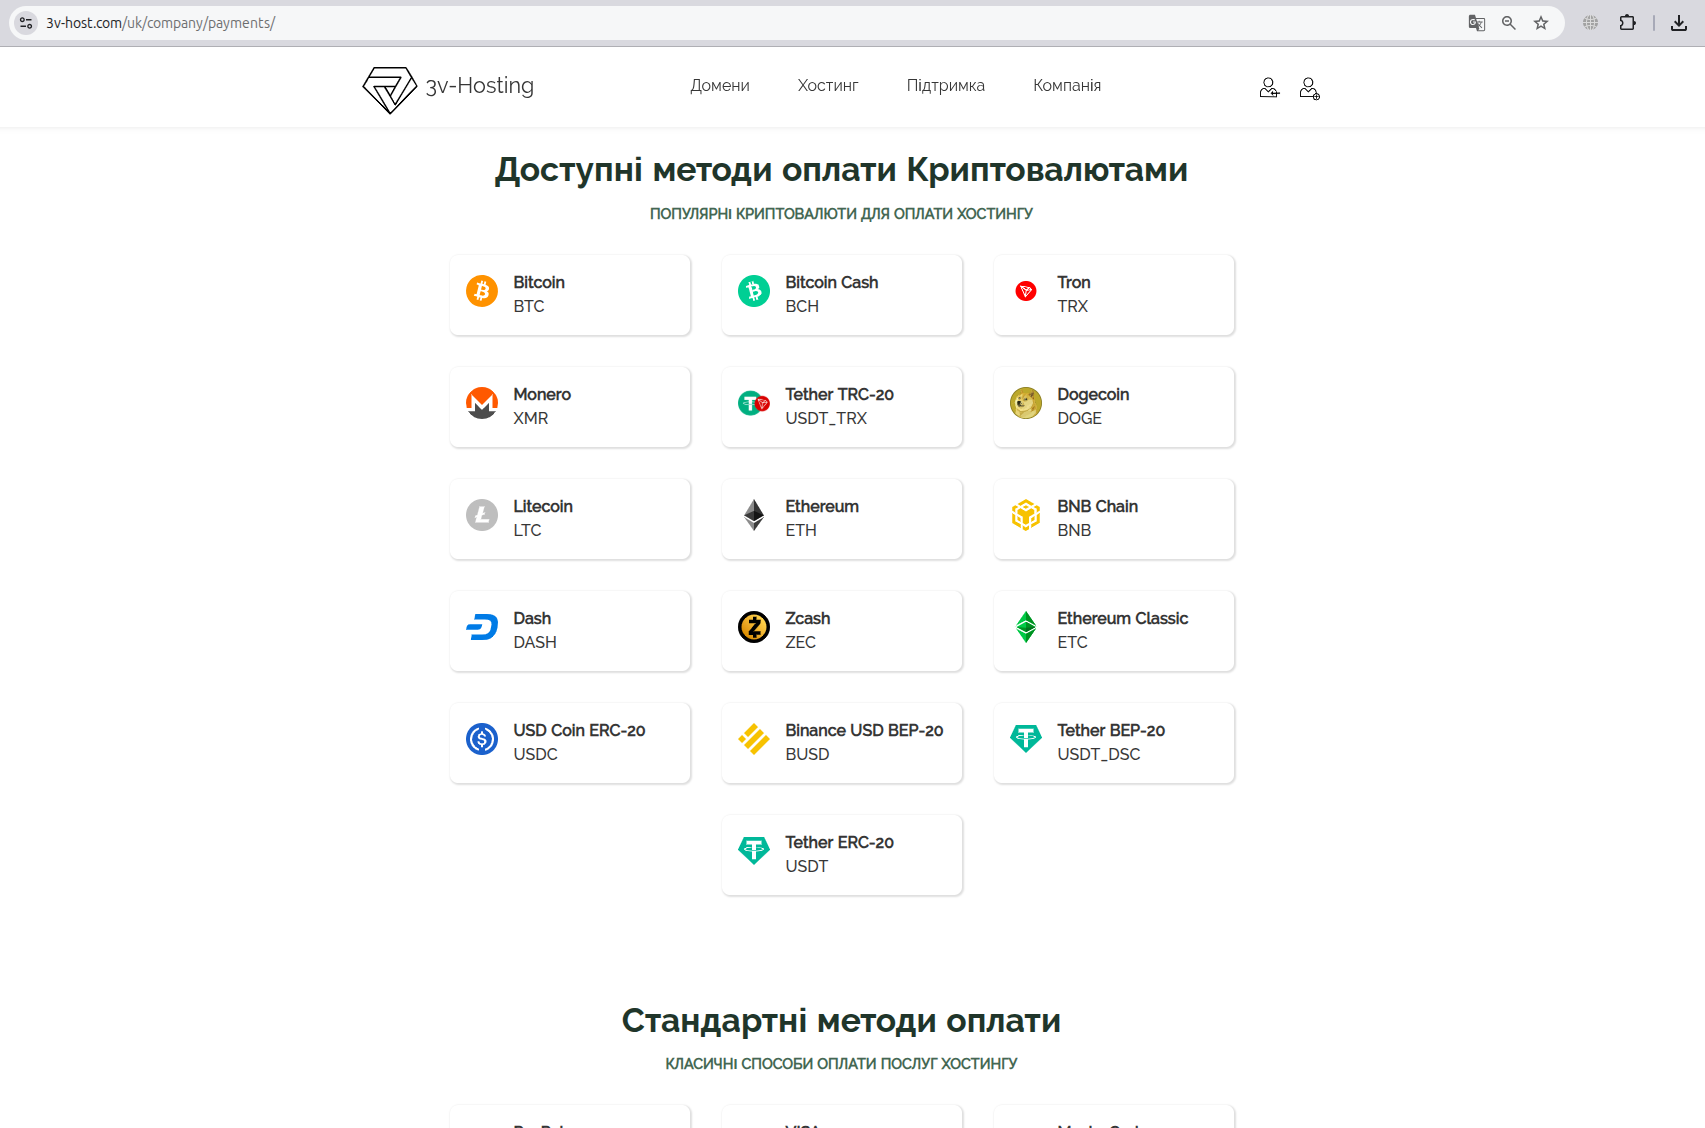
Task: Open the browser extensions puzzle icon
Action: (x=1627, y=23)
